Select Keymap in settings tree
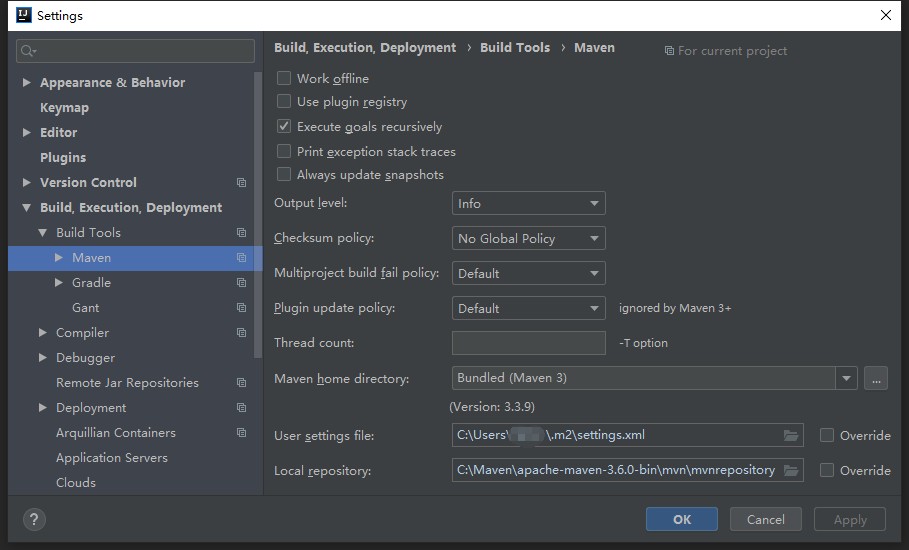 coord(64,108)
